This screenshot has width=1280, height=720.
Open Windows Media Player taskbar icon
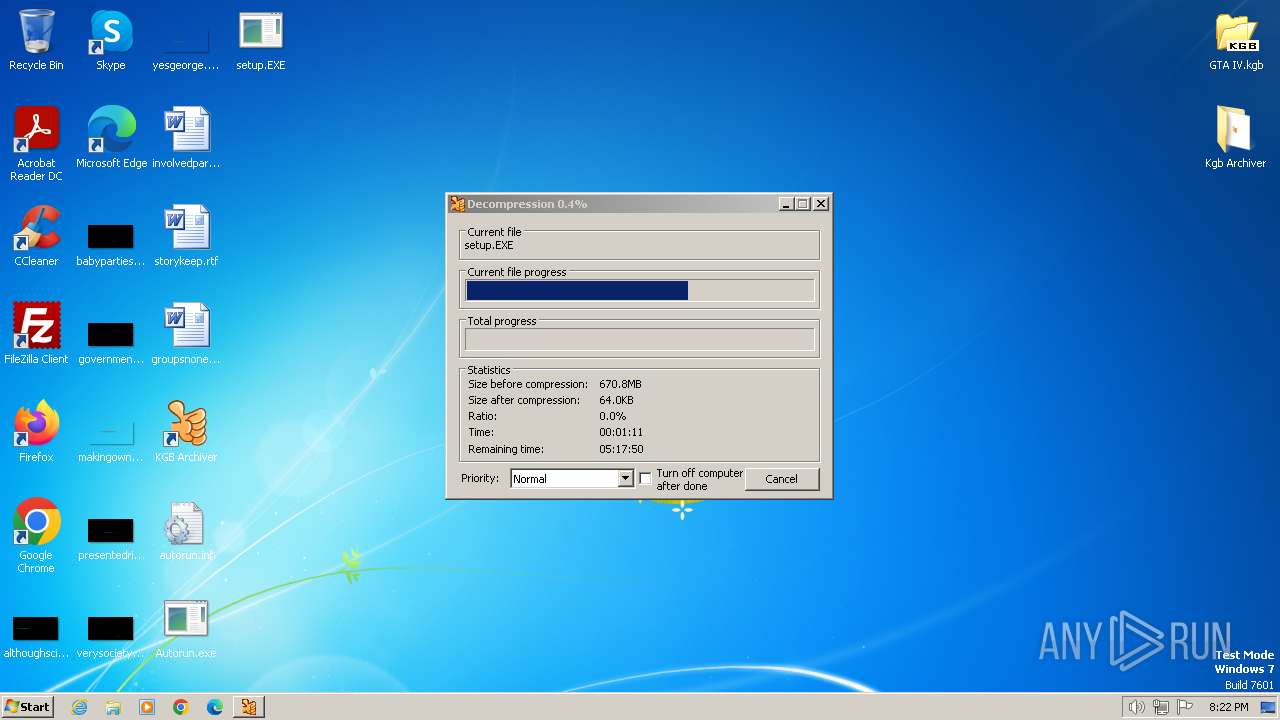pyautogui.click(x=147, y=707)
